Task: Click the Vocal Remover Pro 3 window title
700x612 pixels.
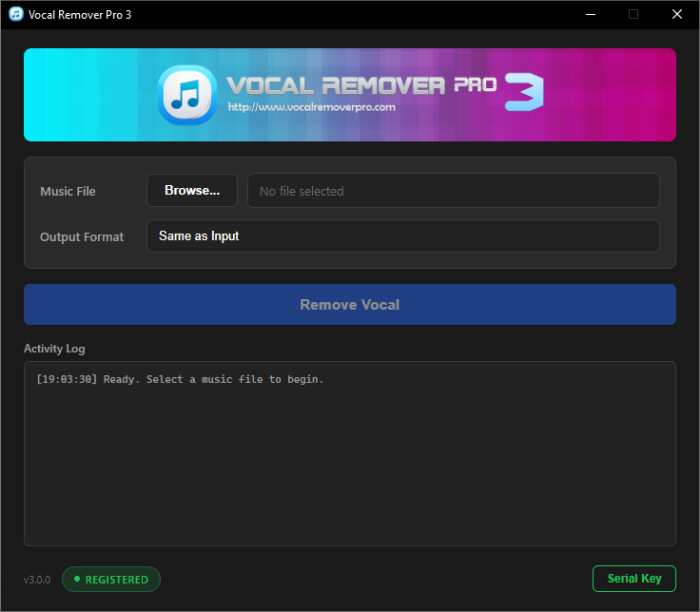Action: 80,15
